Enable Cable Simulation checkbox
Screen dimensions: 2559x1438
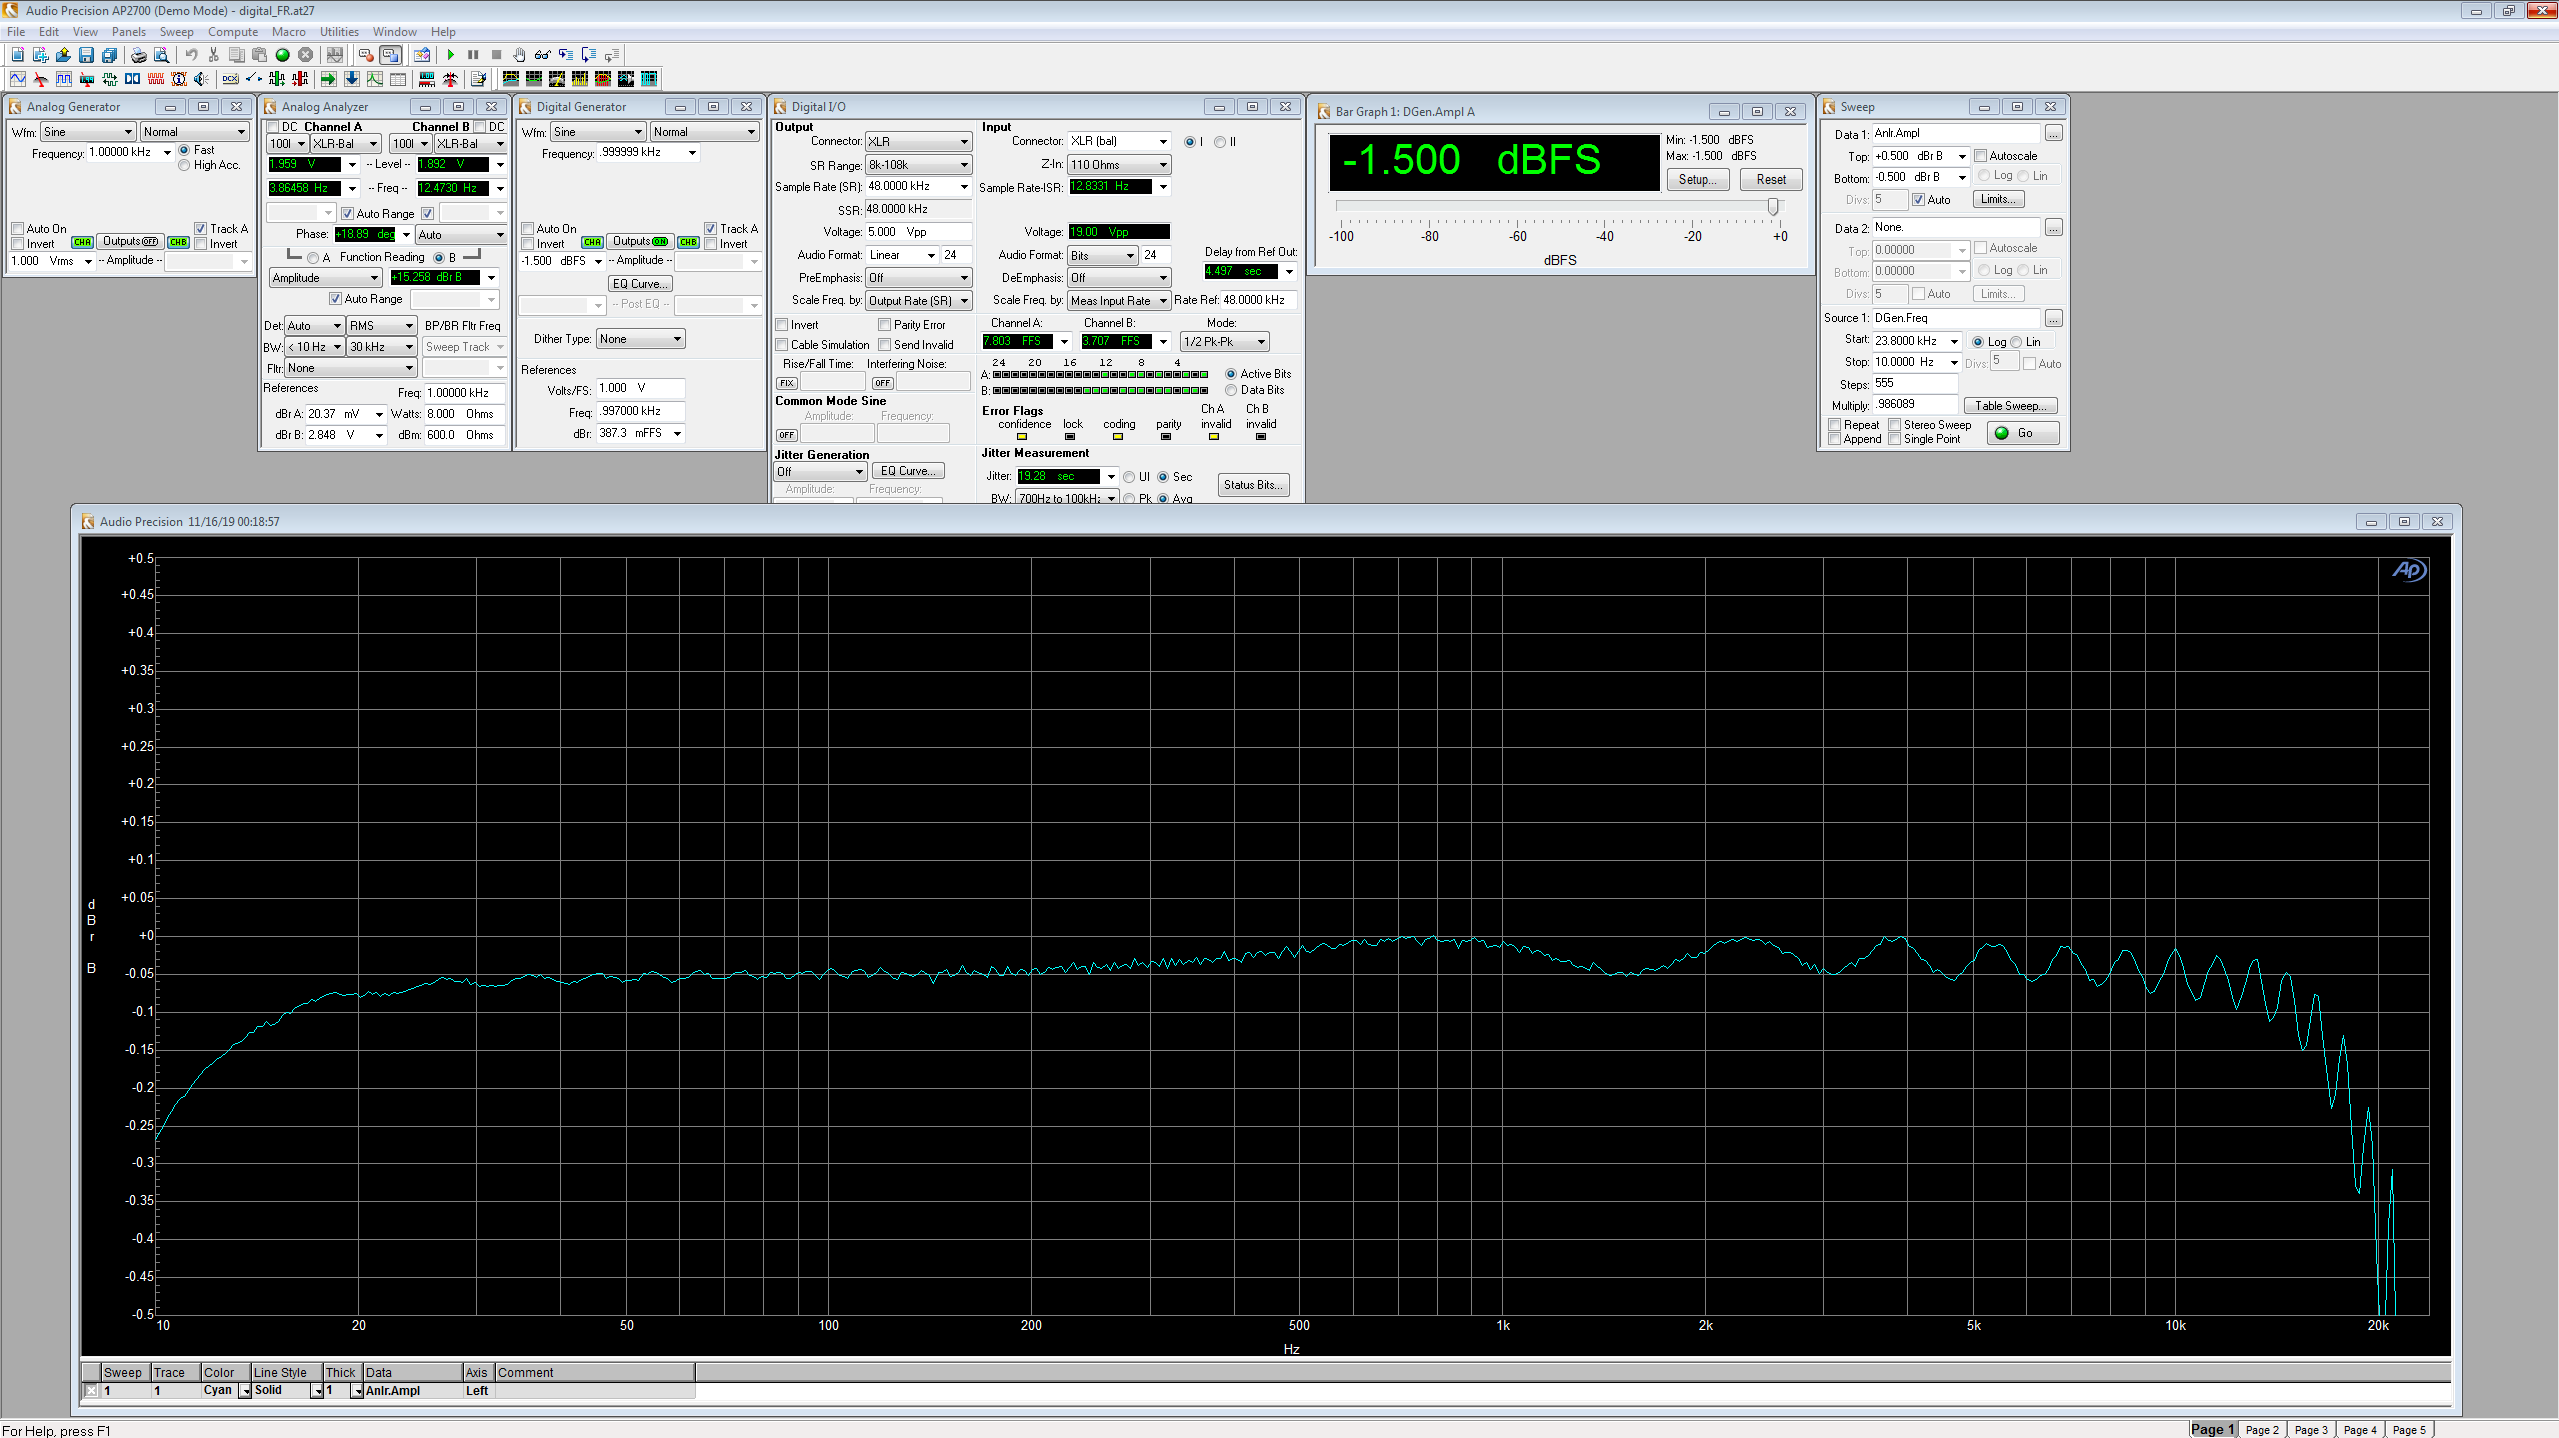(x=782, y=345)
